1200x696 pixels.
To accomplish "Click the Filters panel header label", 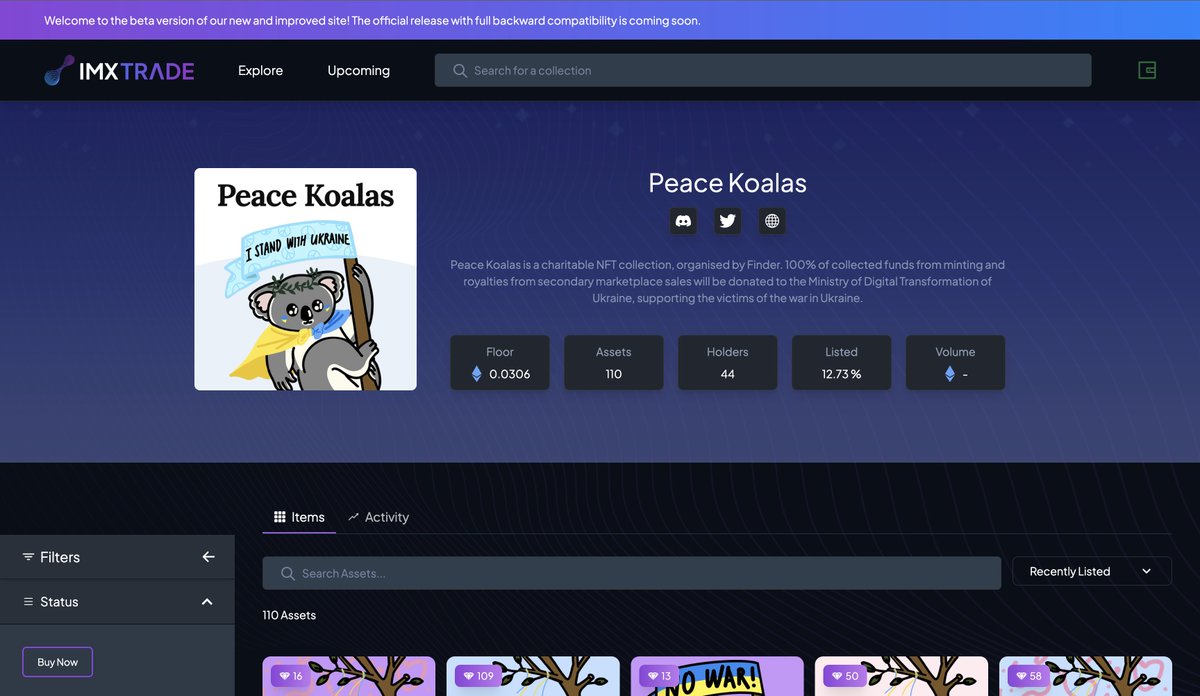I will (x=60, y=557).
